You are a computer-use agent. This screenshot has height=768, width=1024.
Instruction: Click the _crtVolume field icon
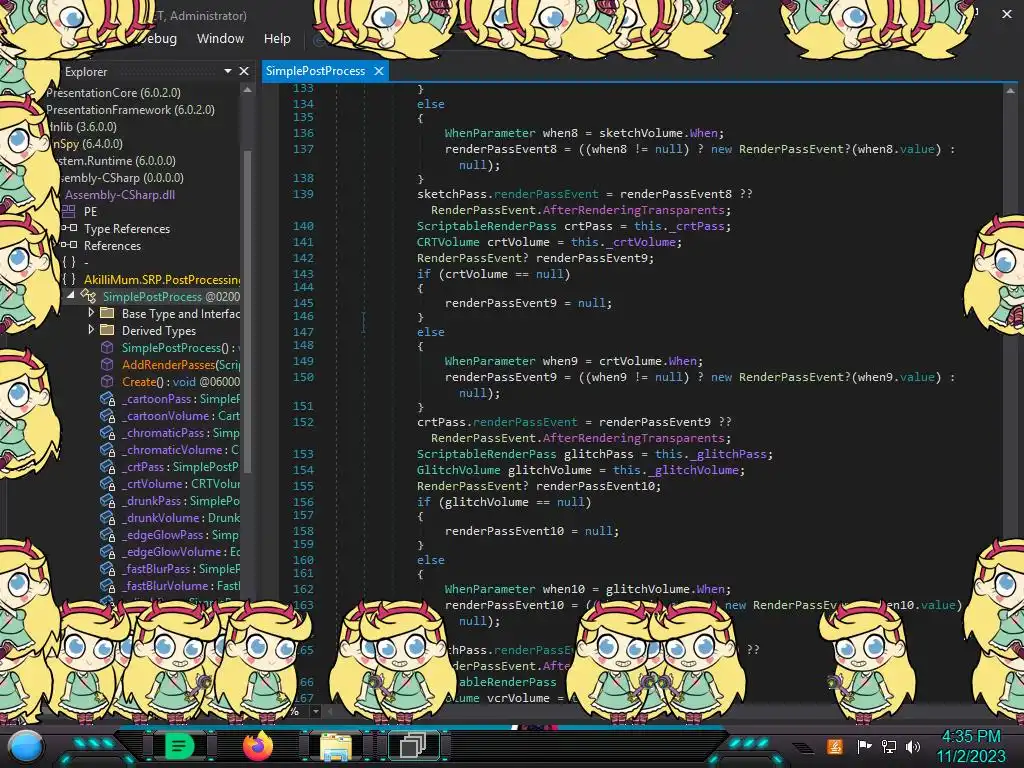[x=107, y=483]
